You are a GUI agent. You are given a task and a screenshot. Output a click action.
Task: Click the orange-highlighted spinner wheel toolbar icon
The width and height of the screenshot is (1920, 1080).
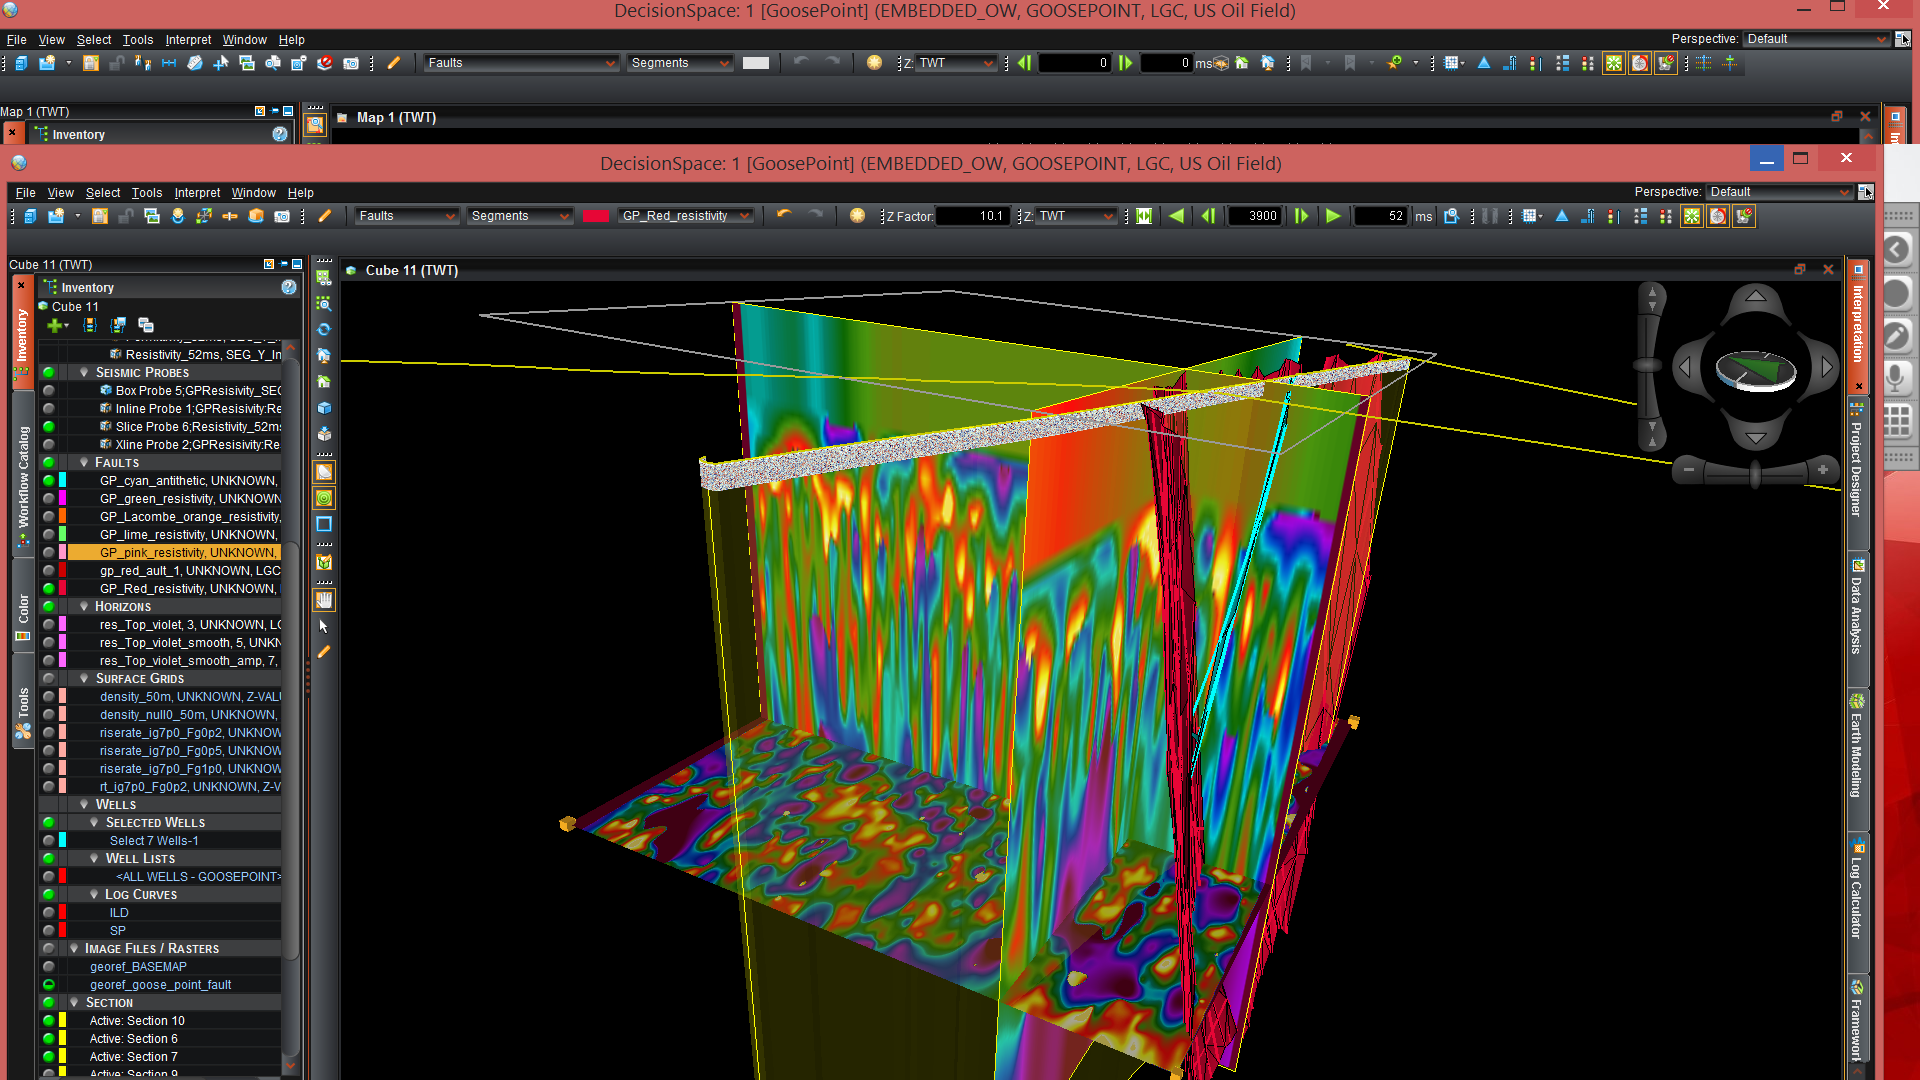pyautogui.click(x=1717, y=216)
